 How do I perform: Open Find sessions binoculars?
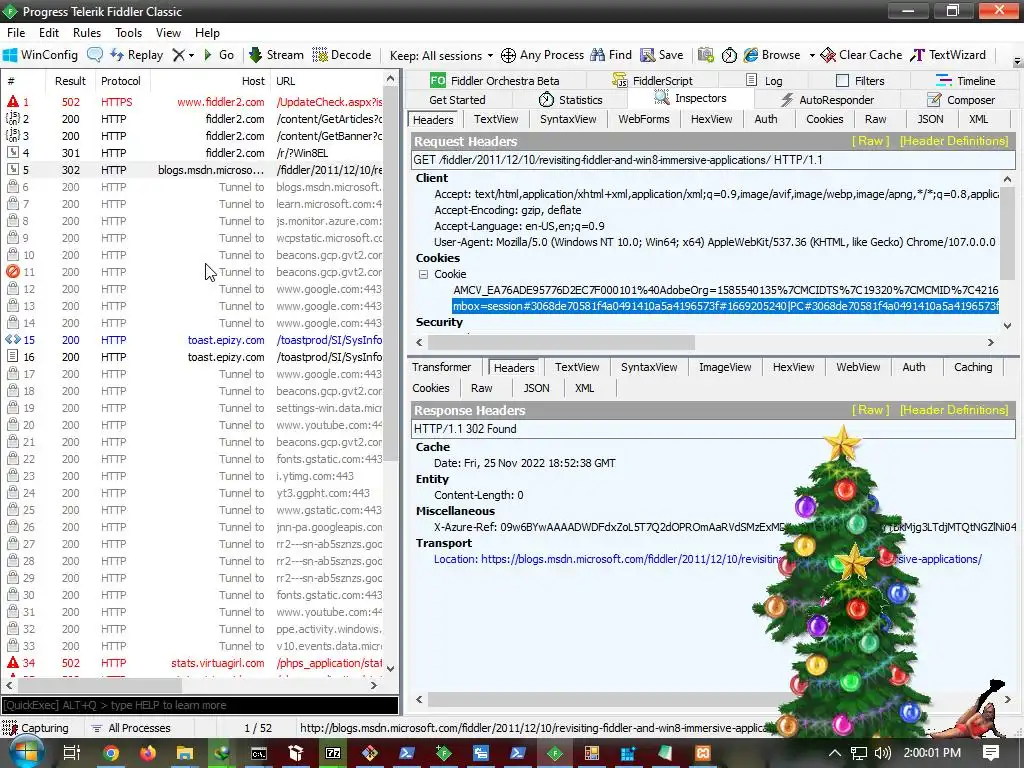[611, 55]
